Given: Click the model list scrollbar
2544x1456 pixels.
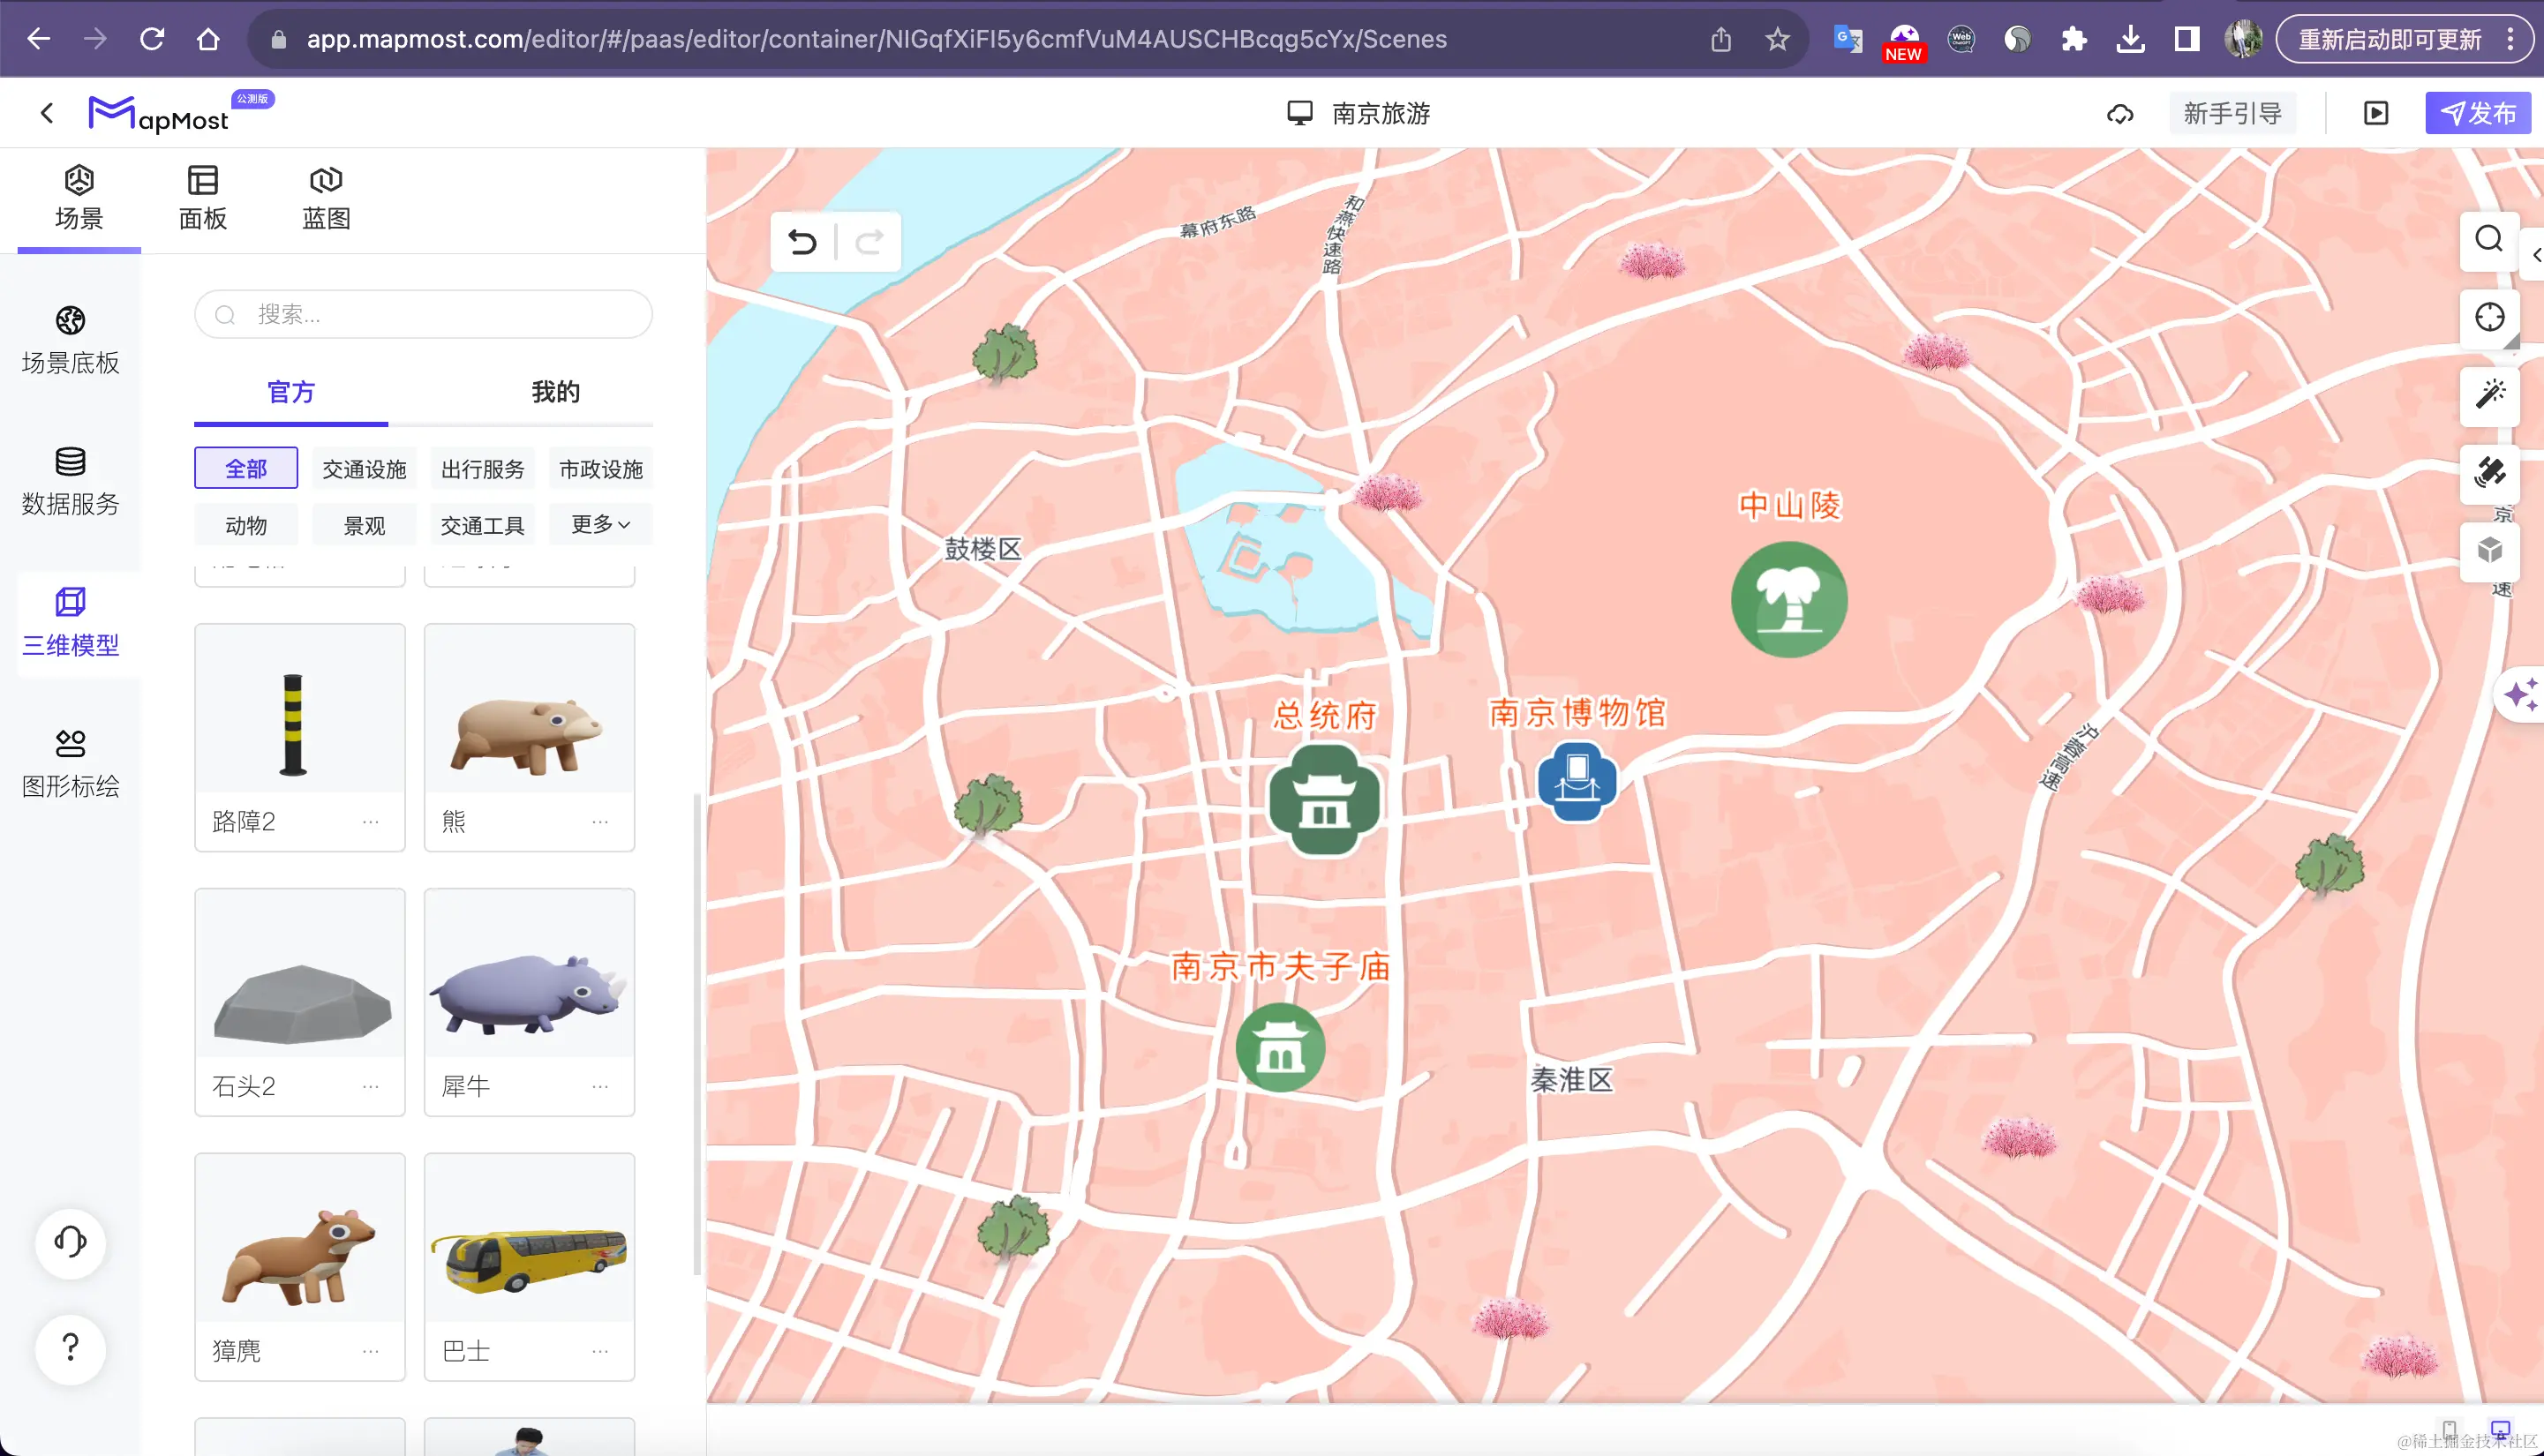Looking at the screenshot, I should [697, 1035].
